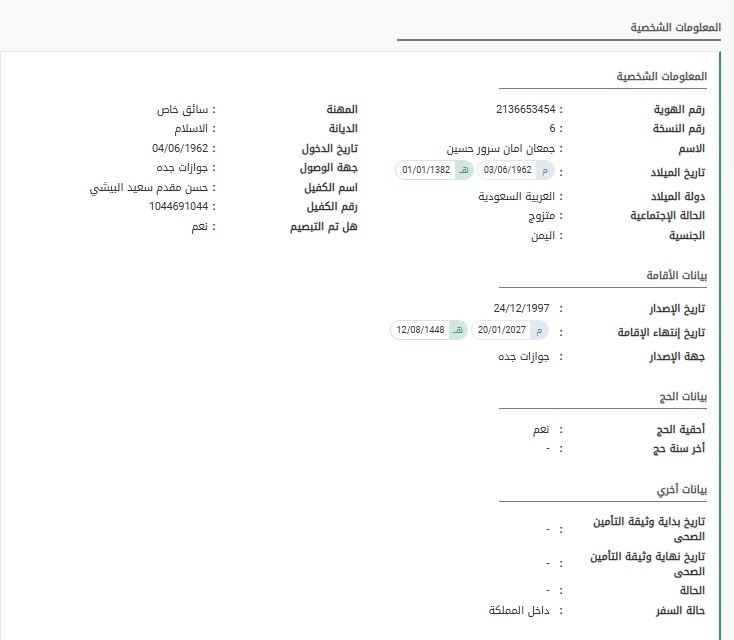Click the Gregorian badge beside expiry date 20/01/2027
Image resolution: width=734 pixels, height=640 pixels.
pyautogui.click(x=540, y=329)
